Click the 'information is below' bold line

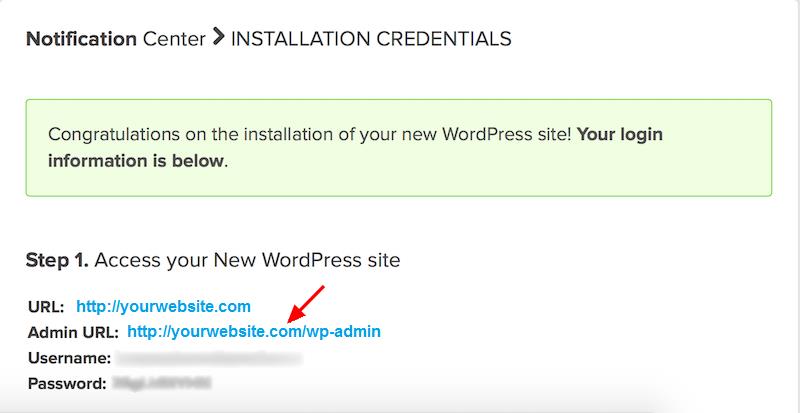click(138, 161)
